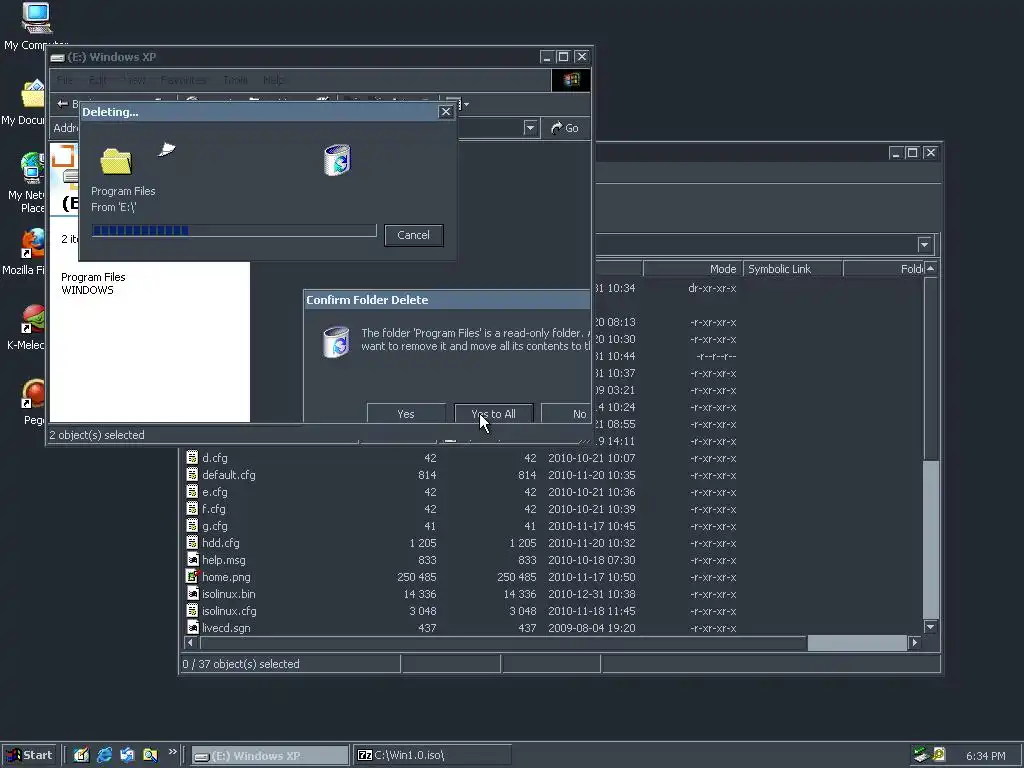The width and height of the screenshot is (1024, 768).
Task: Click Go button next to address bar
Action: point(566,128)
